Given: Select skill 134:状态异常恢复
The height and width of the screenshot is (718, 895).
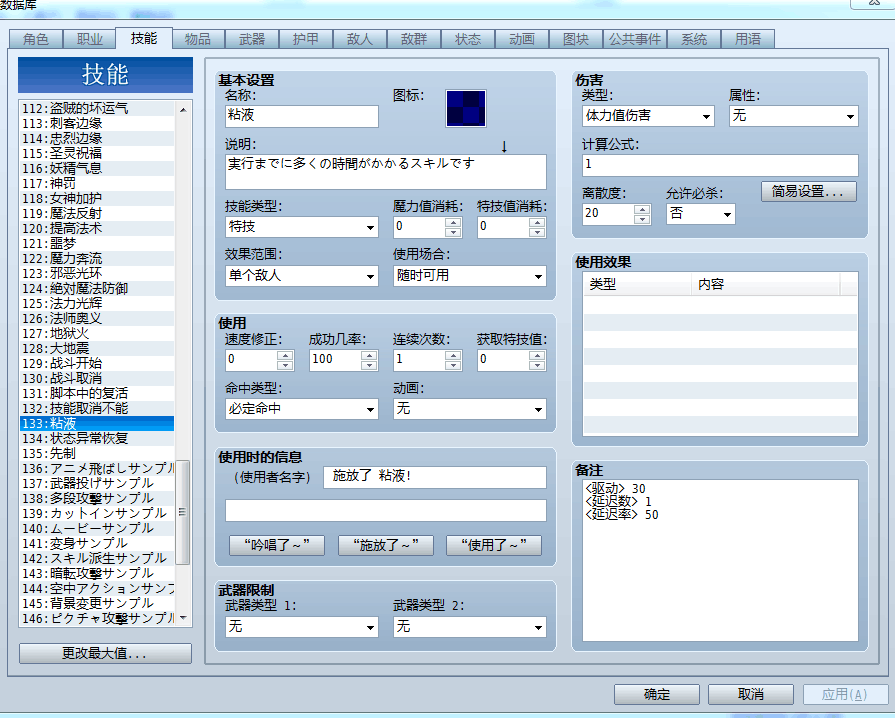Looking at the screenshot, I should [x=97, y=438].
